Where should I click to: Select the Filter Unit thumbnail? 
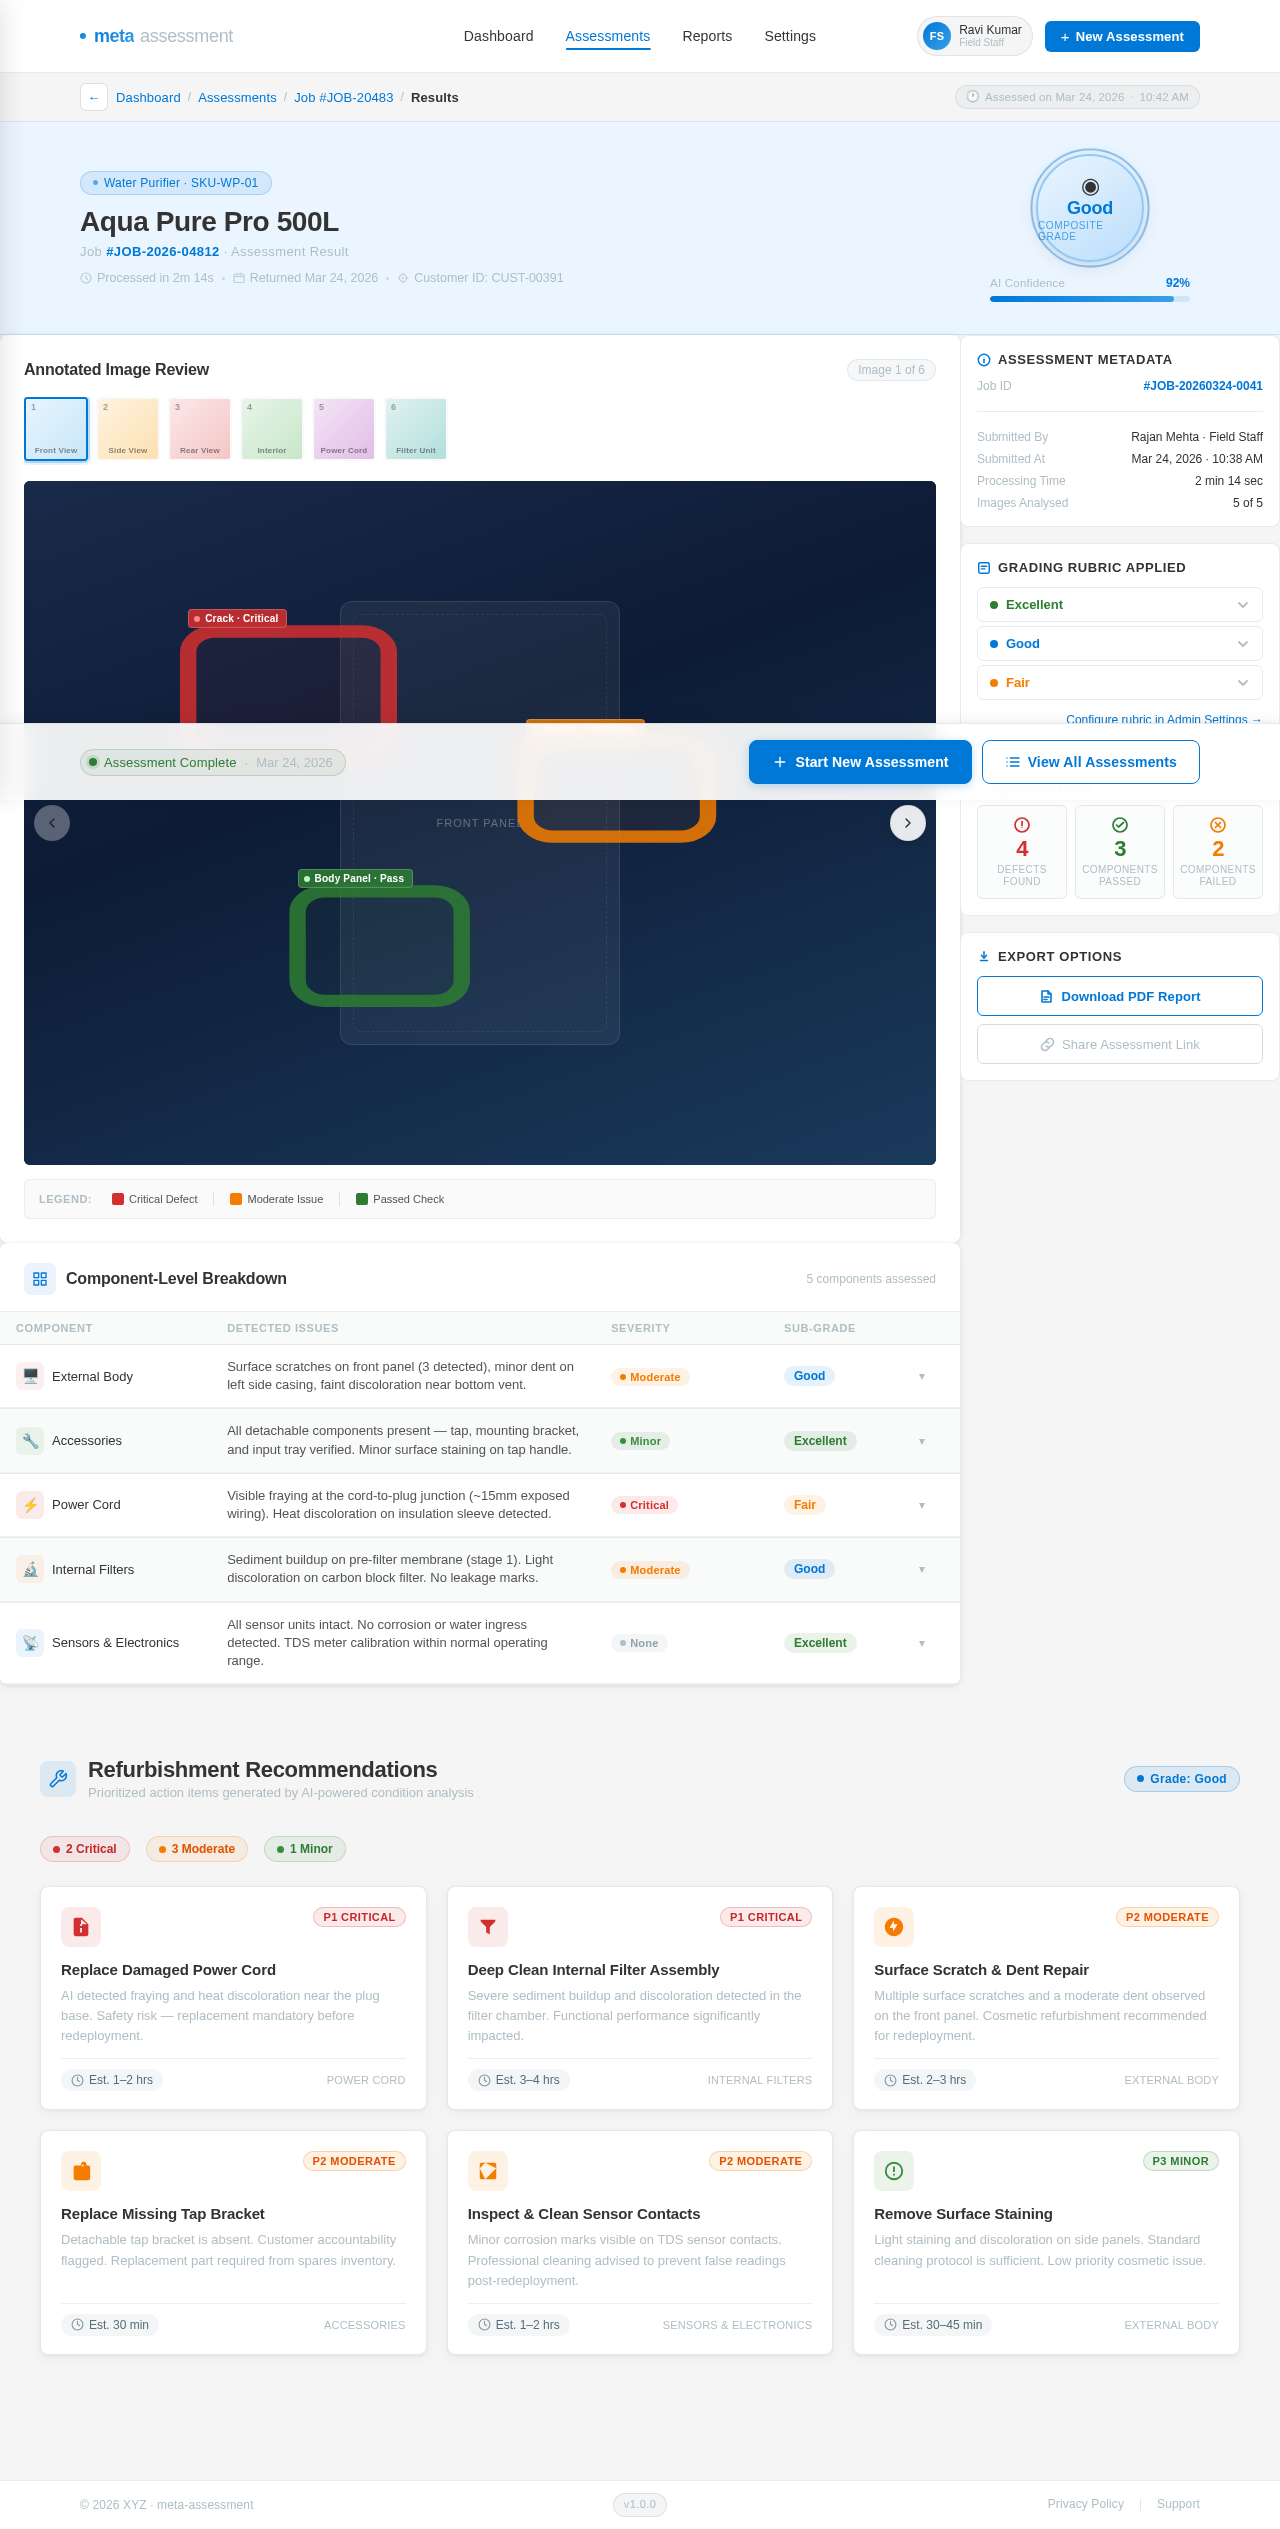(416, 429)
